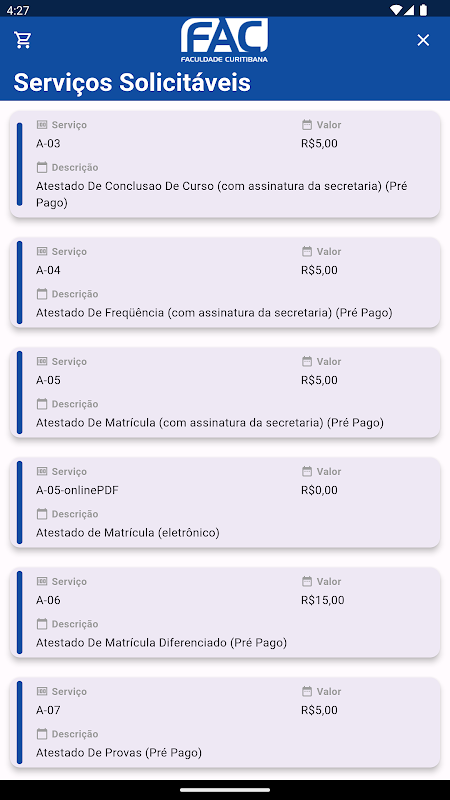Close the Serviços Solicitáveis screen with X
Viewport: 450px width, 800px height.
point(423,40)
